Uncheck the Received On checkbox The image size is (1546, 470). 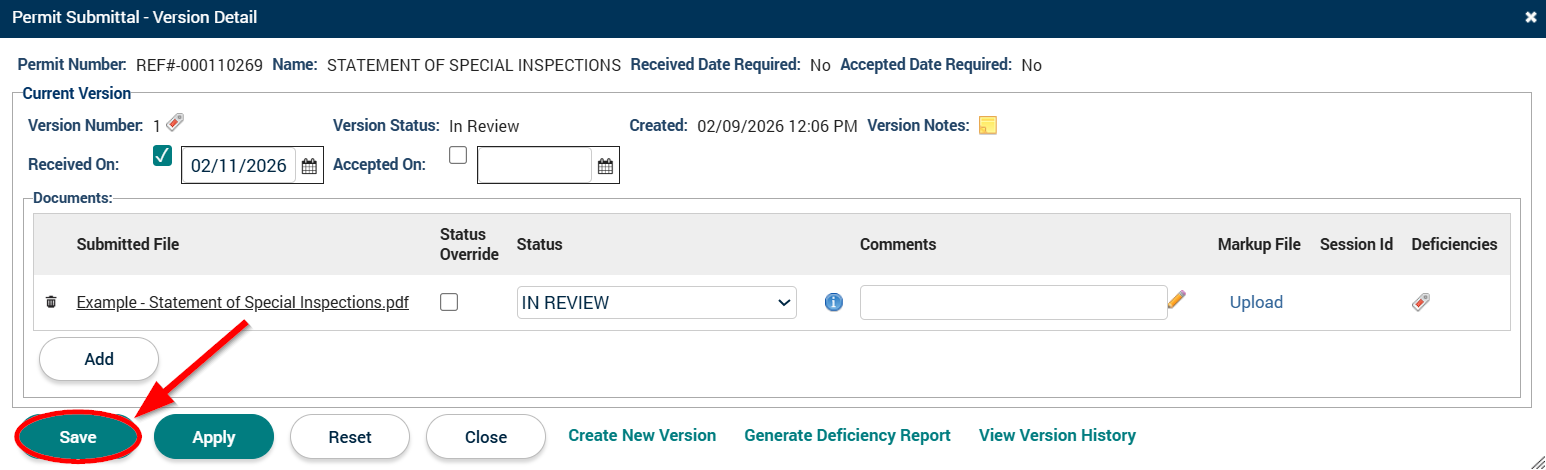tap(163, 156)
